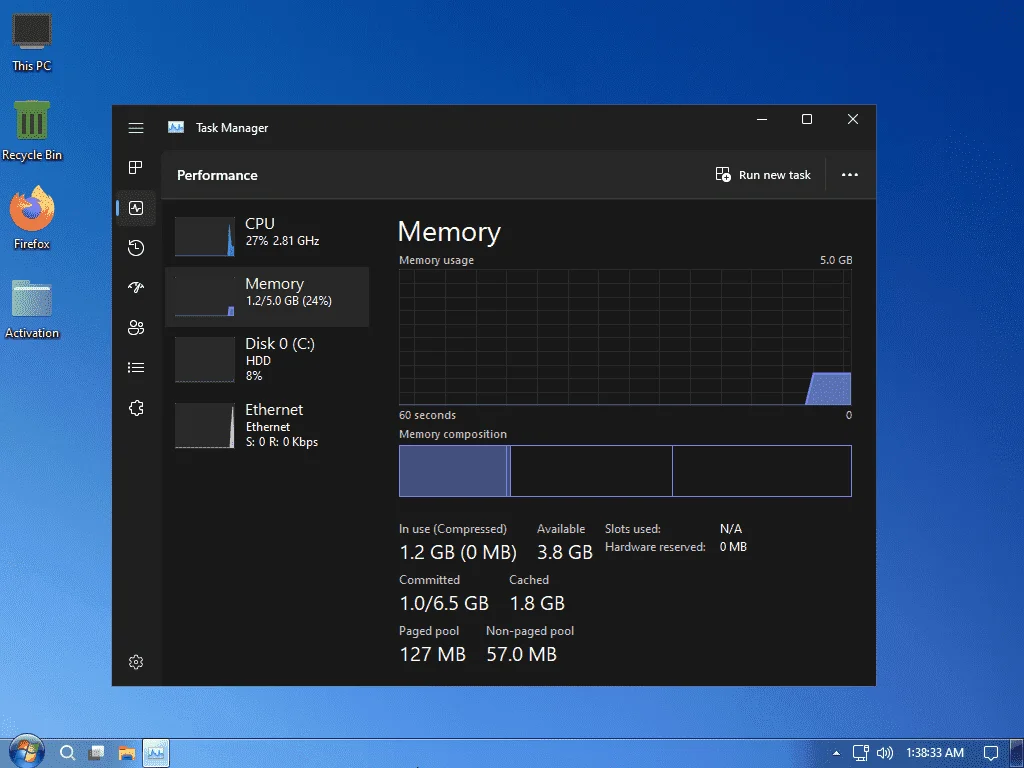Click the Memory usage graph area
1024x768 pixels.
625,337
